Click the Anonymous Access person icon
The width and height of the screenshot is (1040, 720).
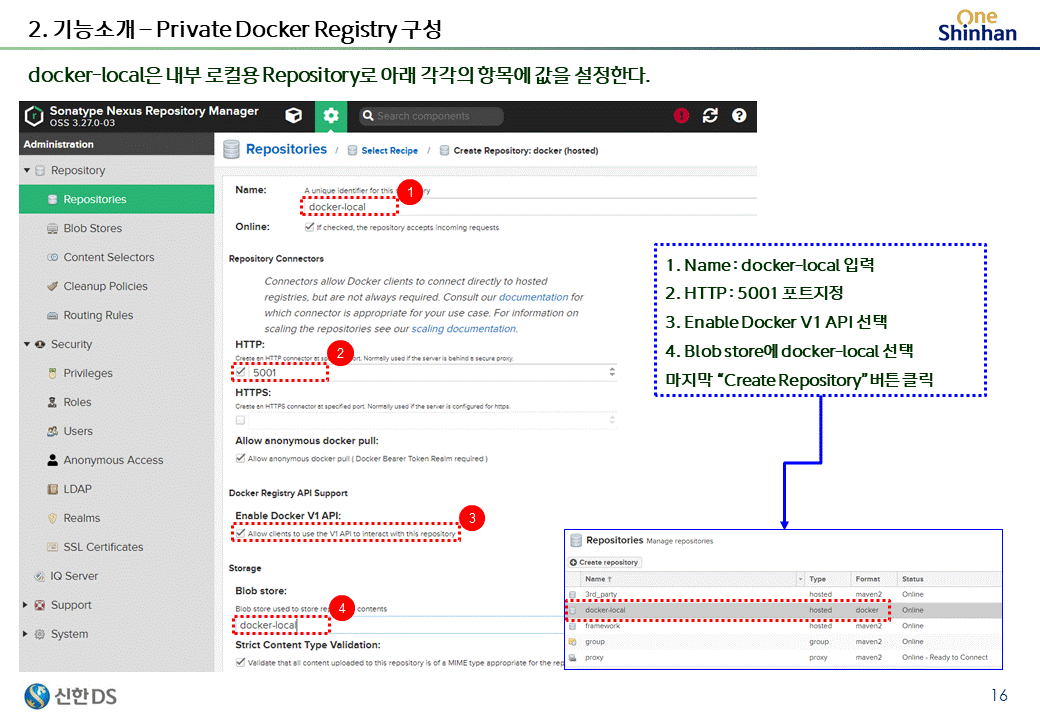pos(52,460)
